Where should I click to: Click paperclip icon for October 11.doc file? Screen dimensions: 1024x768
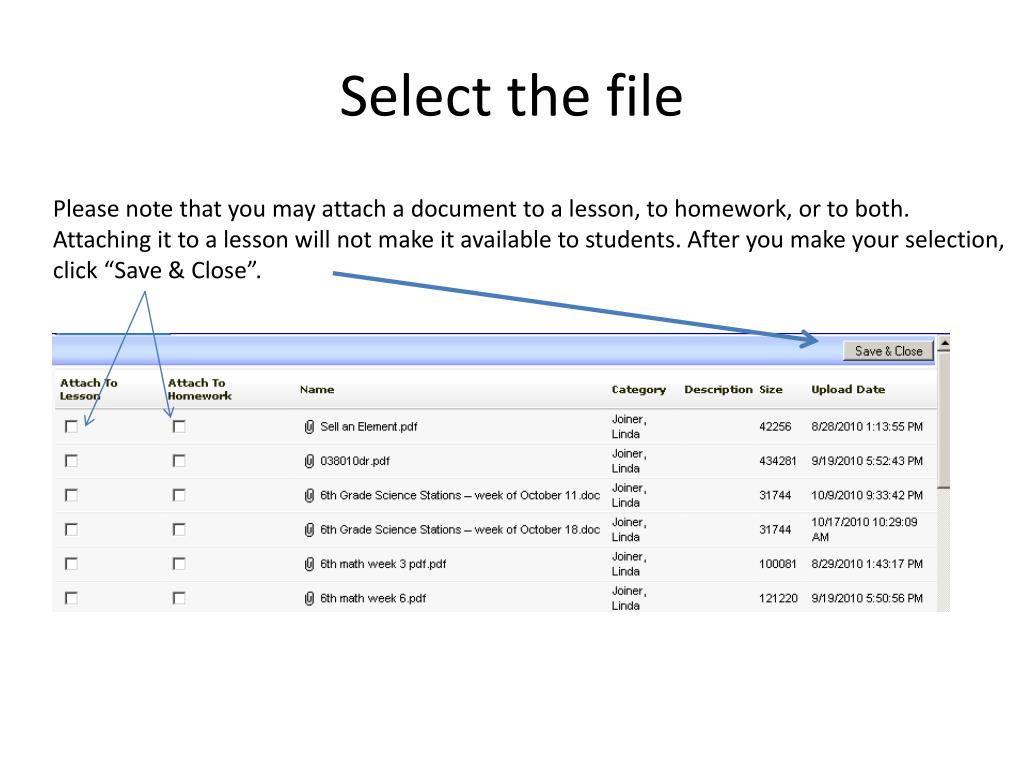pyautogui.click(x=310, y=496)
